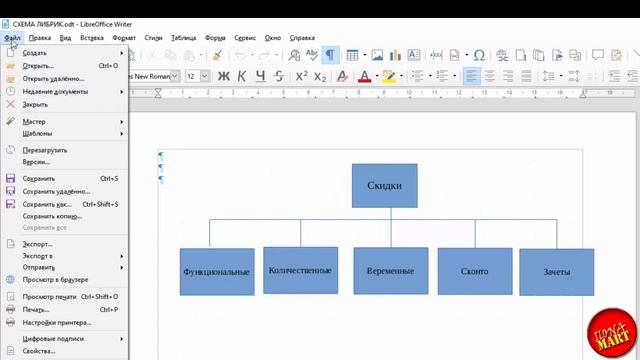Choose Закрыть in File menu
The image size is (640, 360).
[64, 104]
